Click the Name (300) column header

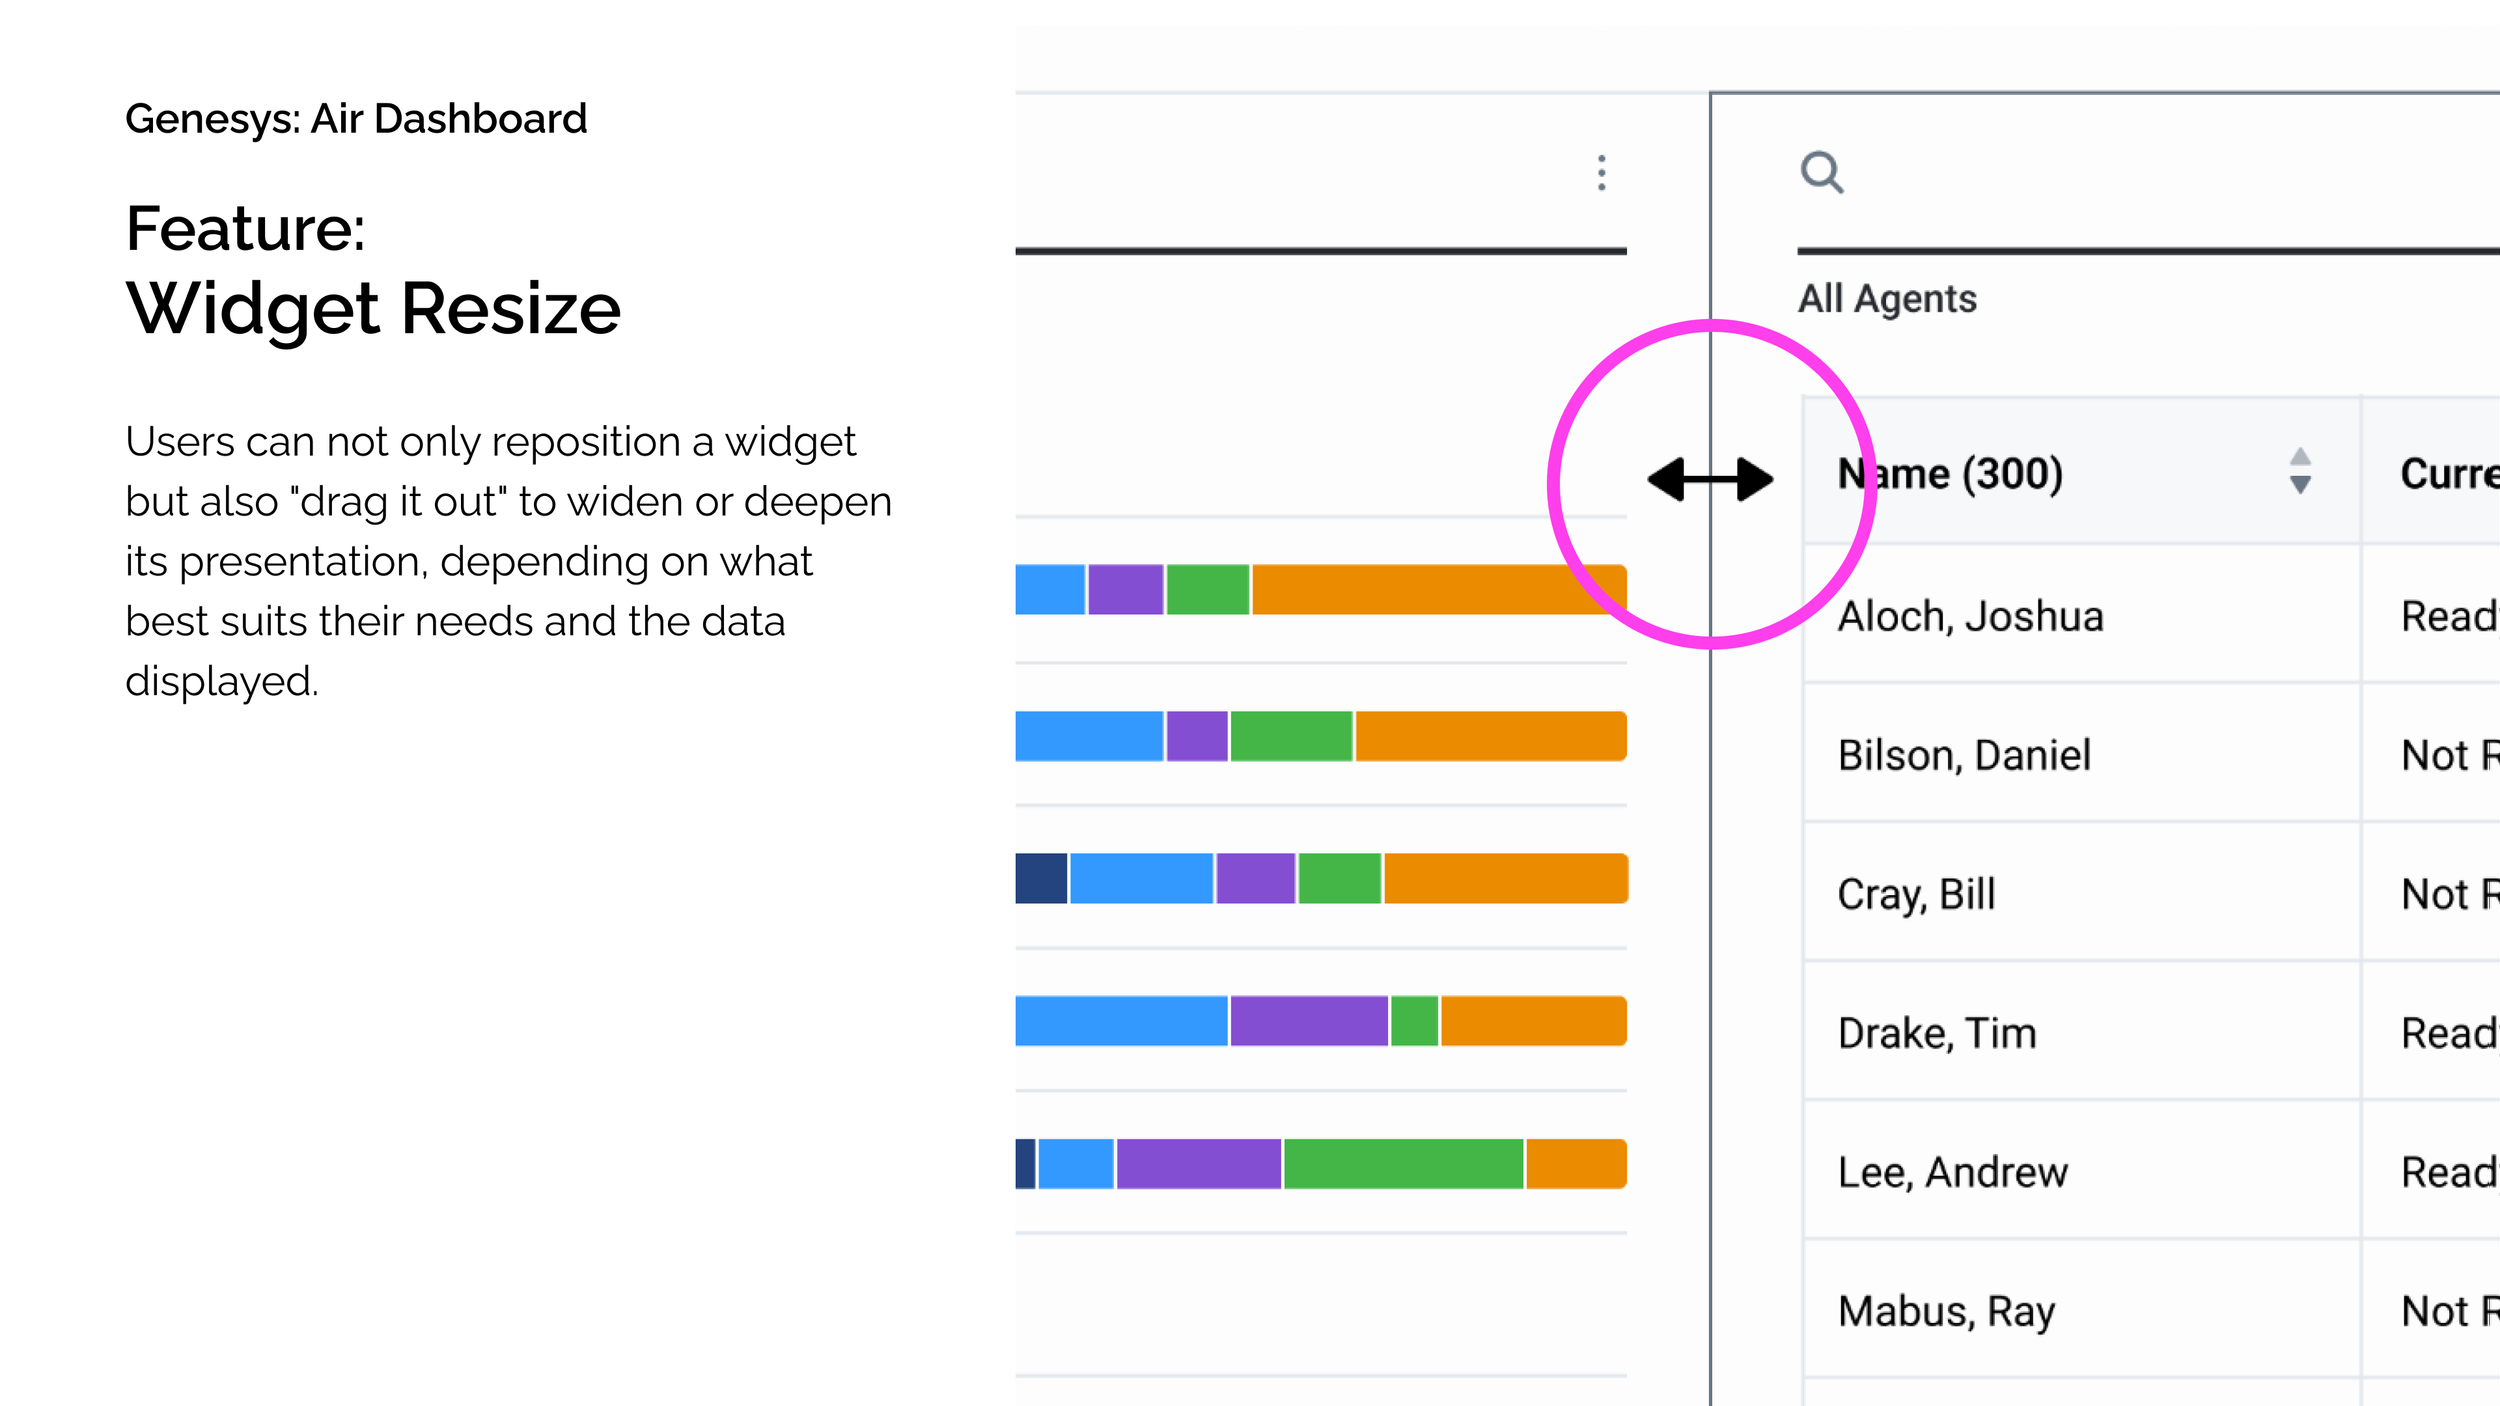click(1951, 473)
